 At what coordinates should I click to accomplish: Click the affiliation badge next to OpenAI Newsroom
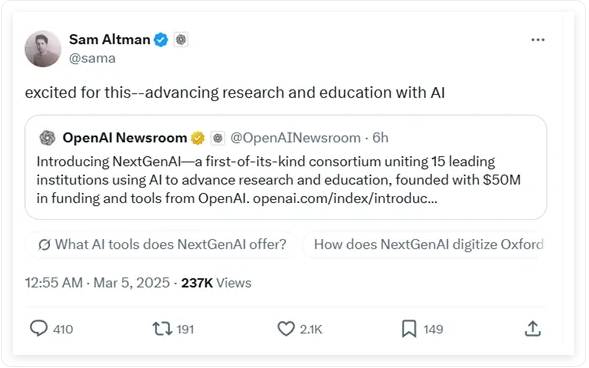[x=217, y=138]
